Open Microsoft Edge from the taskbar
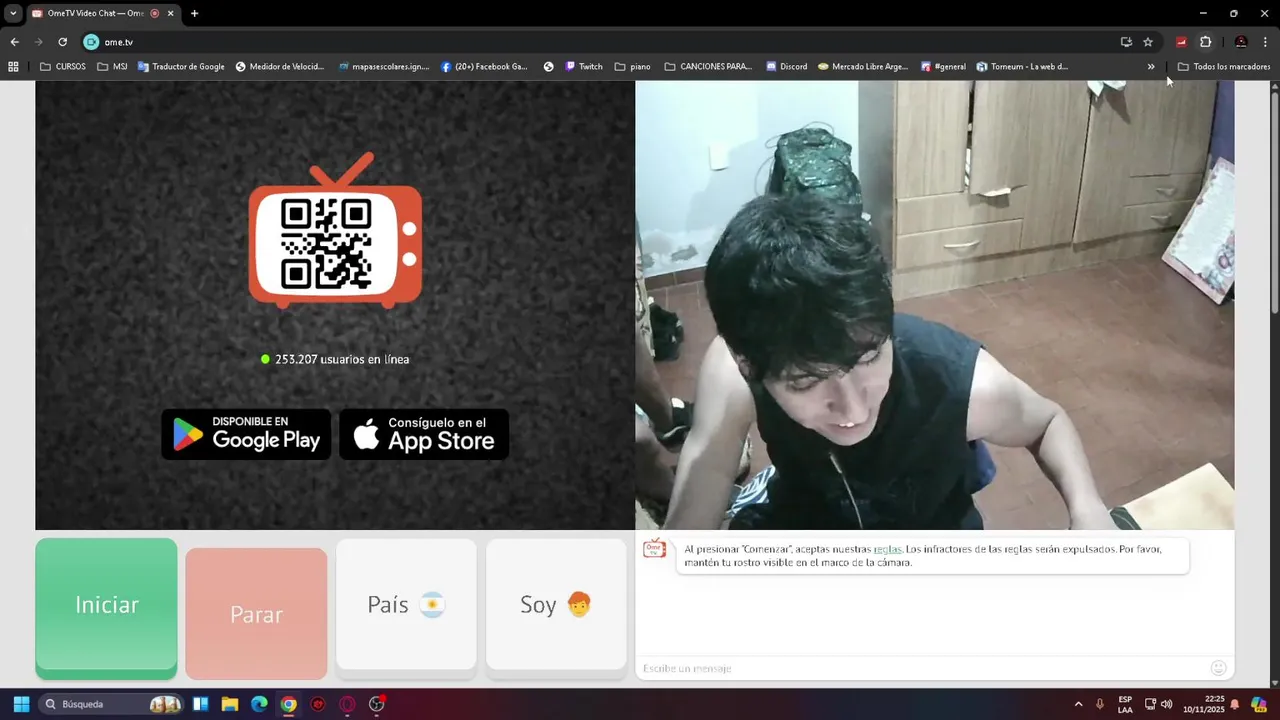 pos(259,704)
